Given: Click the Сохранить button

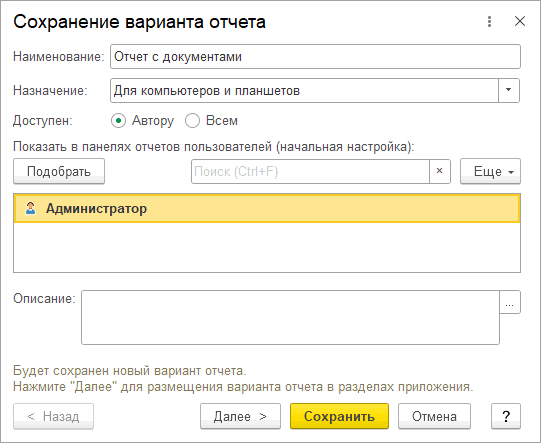Looking at the screenshot, I should [340, 416].
